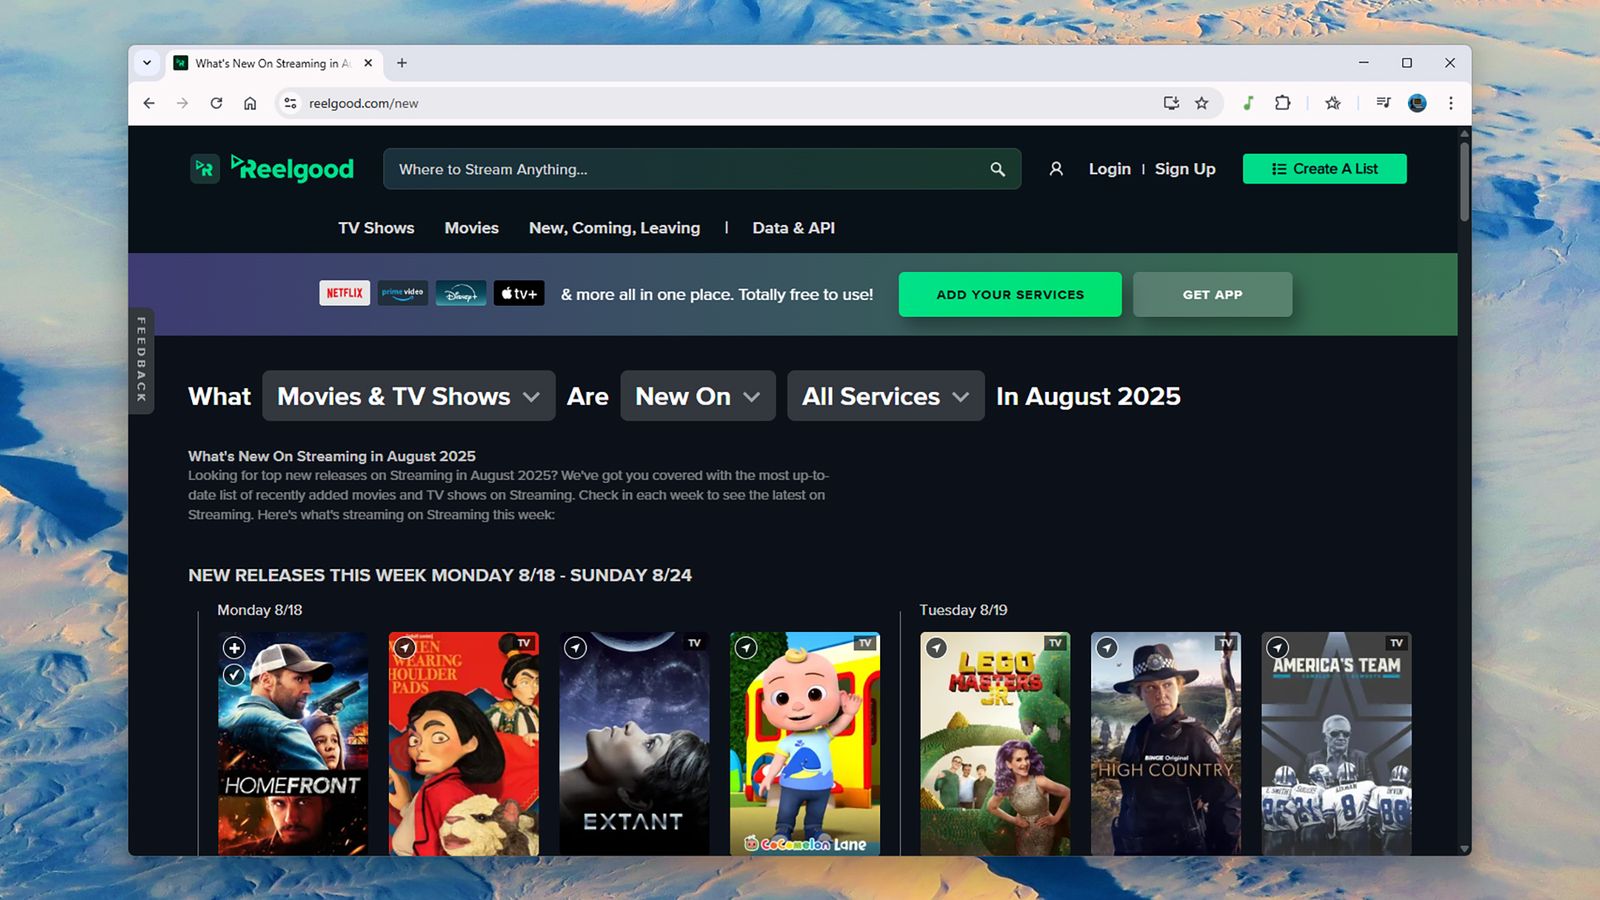1600x900 pixels.
Task: Click the user profile icon beside Login
Action: coord(1056,169)
